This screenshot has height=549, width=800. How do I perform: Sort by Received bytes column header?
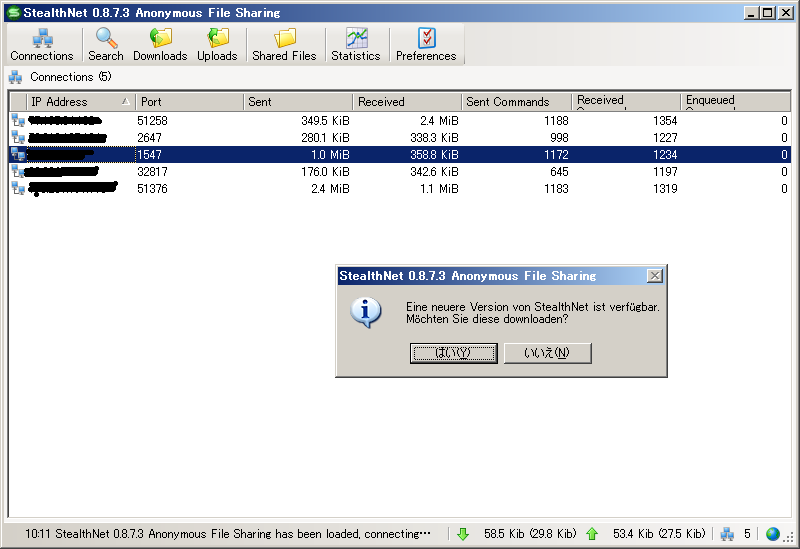click(x=407, y=102)
